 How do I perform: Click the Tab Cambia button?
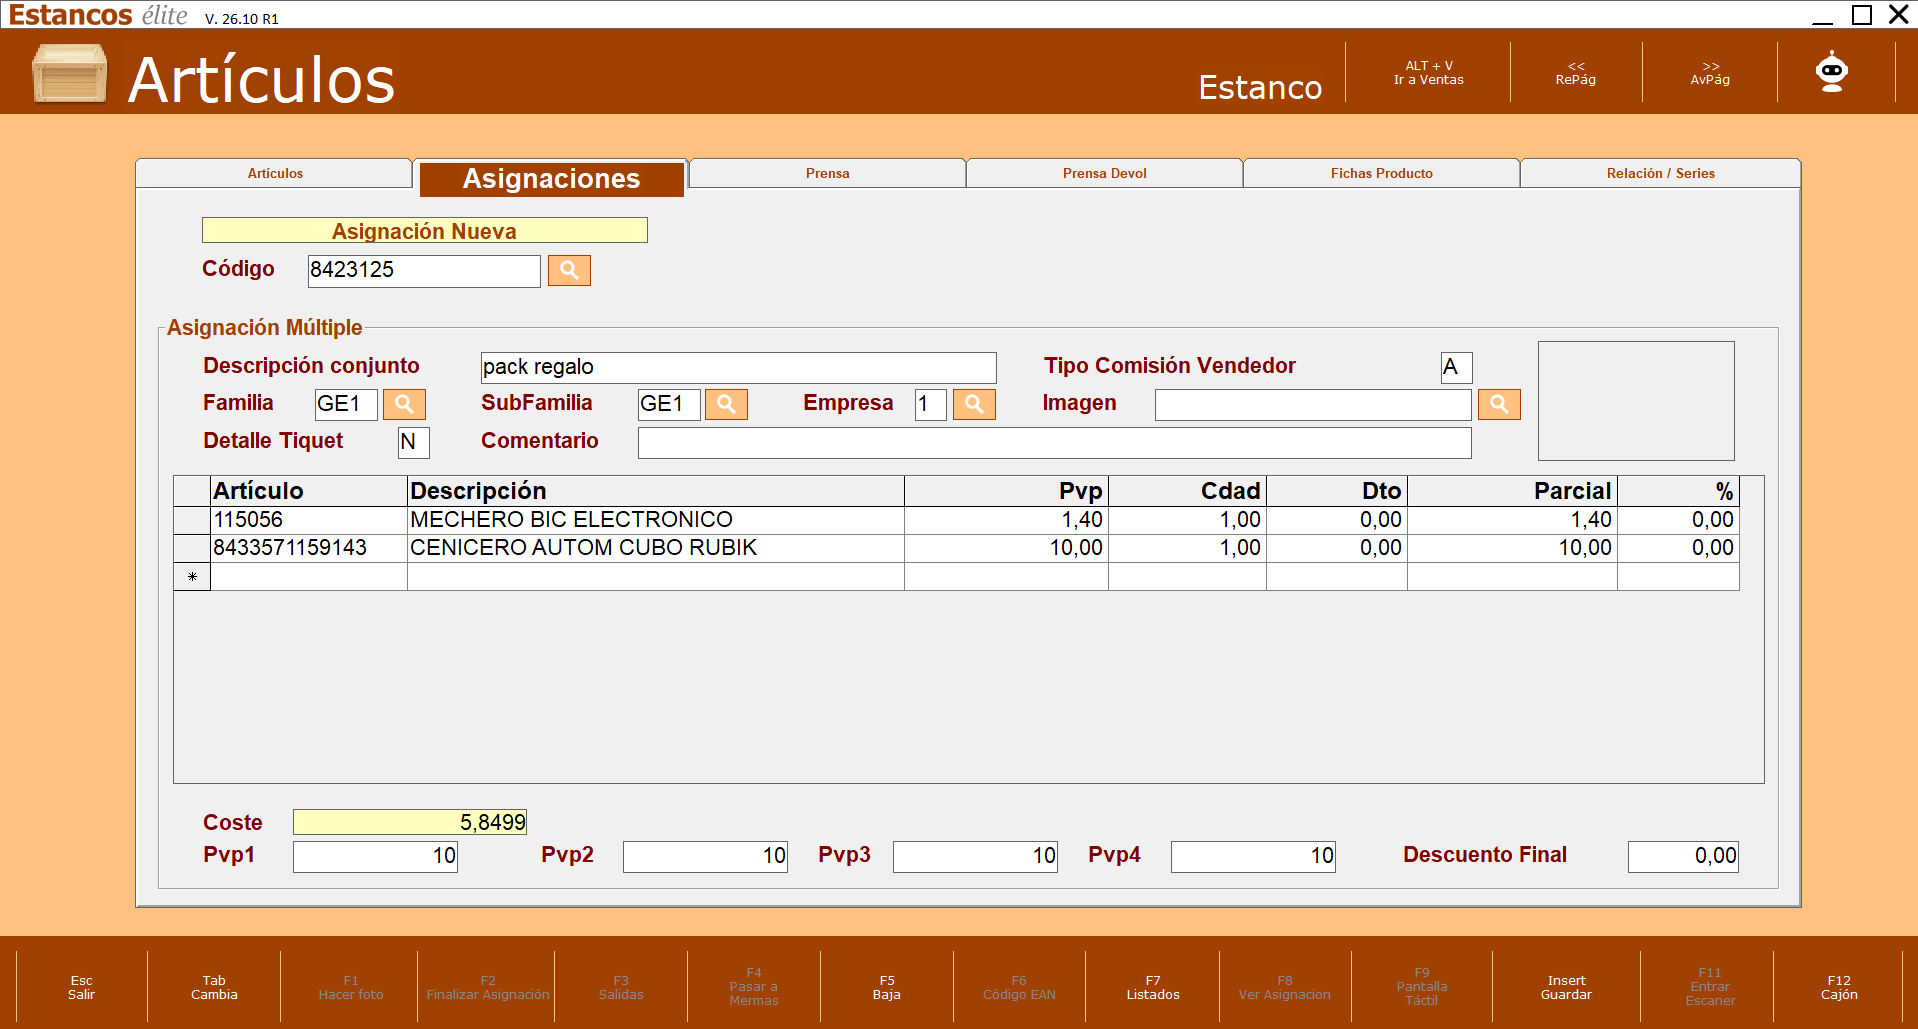point(214,987)
